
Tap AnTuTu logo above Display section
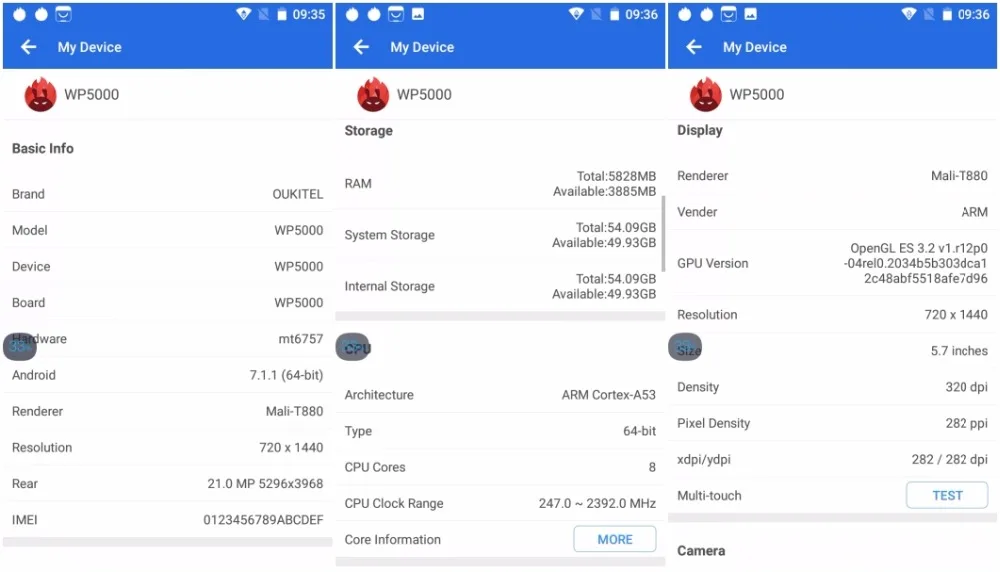pos(705,94)
